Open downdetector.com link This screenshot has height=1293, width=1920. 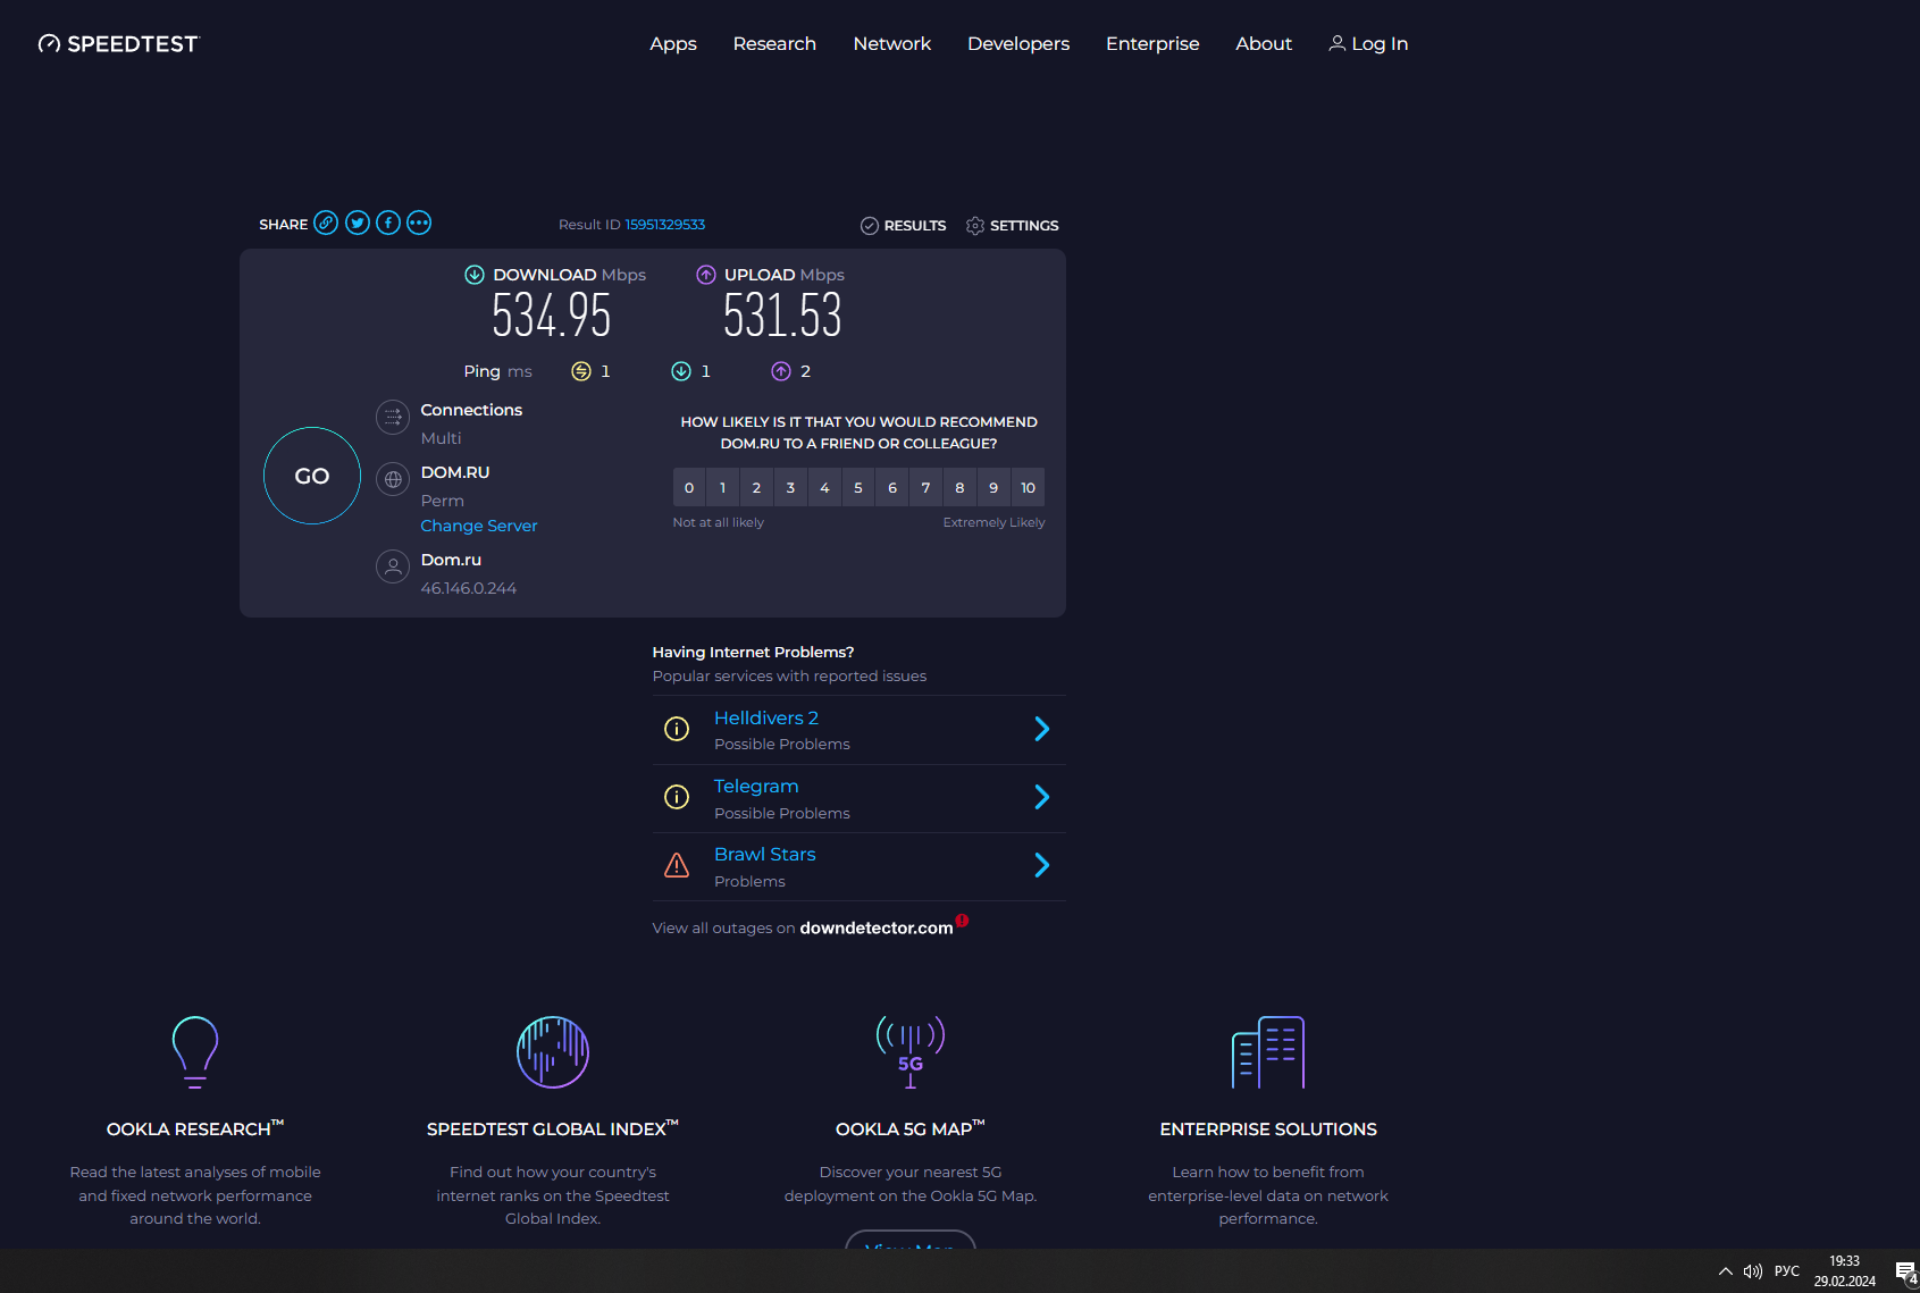[876, 928]
